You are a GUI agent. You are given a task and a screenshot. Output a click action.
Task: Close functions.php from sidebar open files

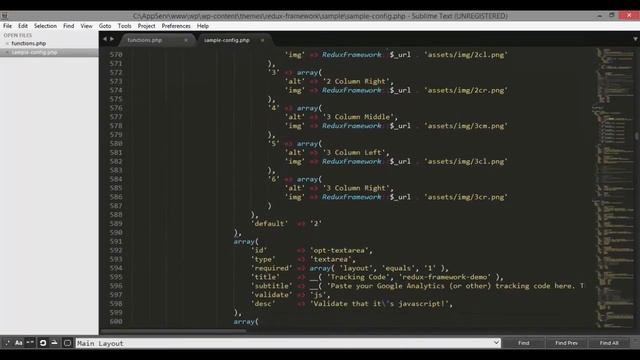7,43
